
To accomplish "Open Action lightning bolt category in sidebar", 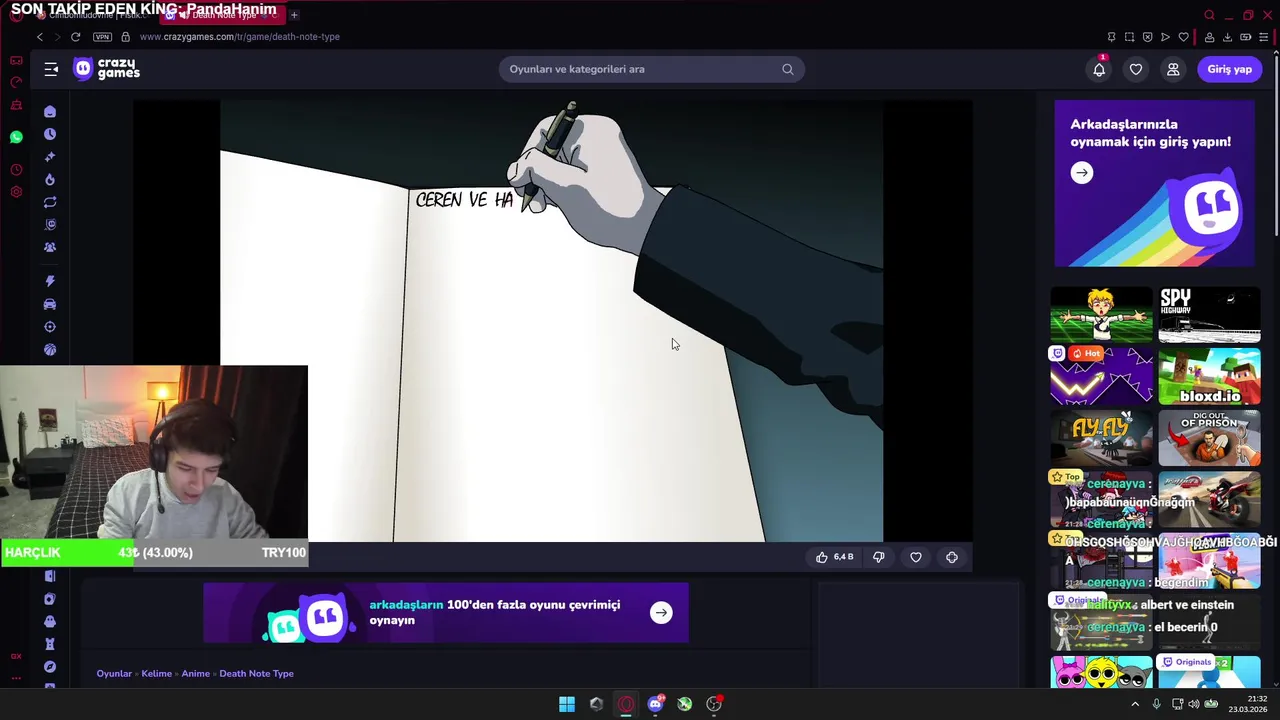I will (50, 281).
